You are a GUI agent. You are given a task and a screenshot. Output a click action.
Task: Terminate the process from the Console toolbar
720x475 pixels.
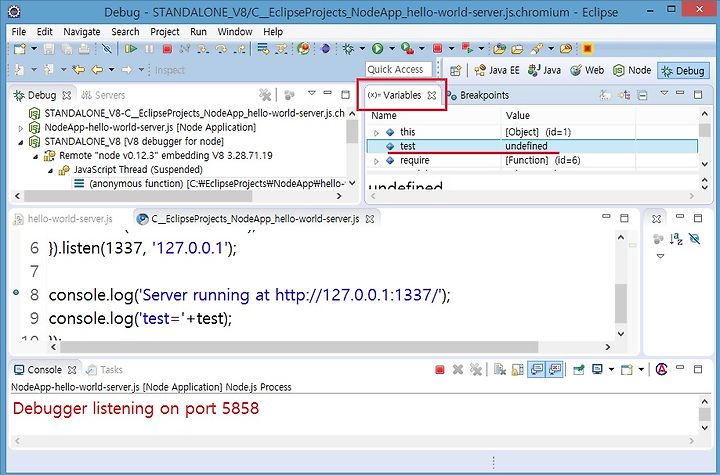(x=439, y=370)
